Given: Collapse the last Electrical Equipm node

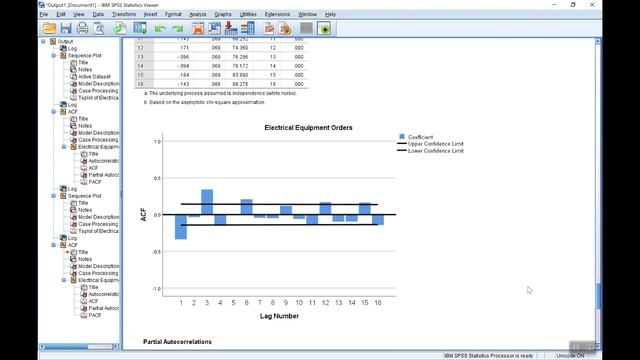Looking at the screenshot, I should point(64,280).
